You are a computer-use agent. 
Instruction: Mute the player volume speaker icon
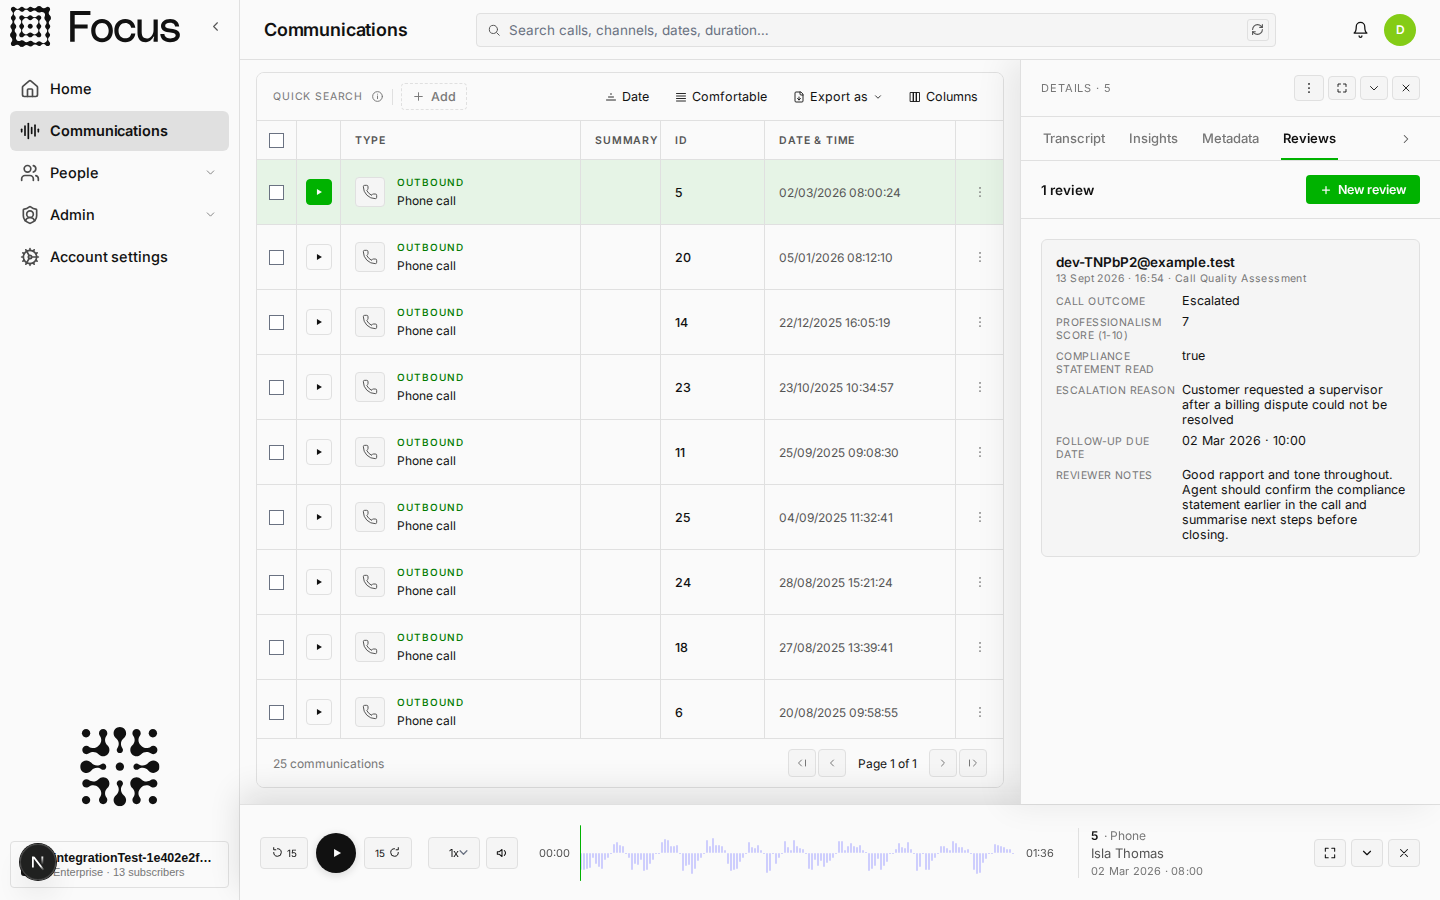pos(502,853)
